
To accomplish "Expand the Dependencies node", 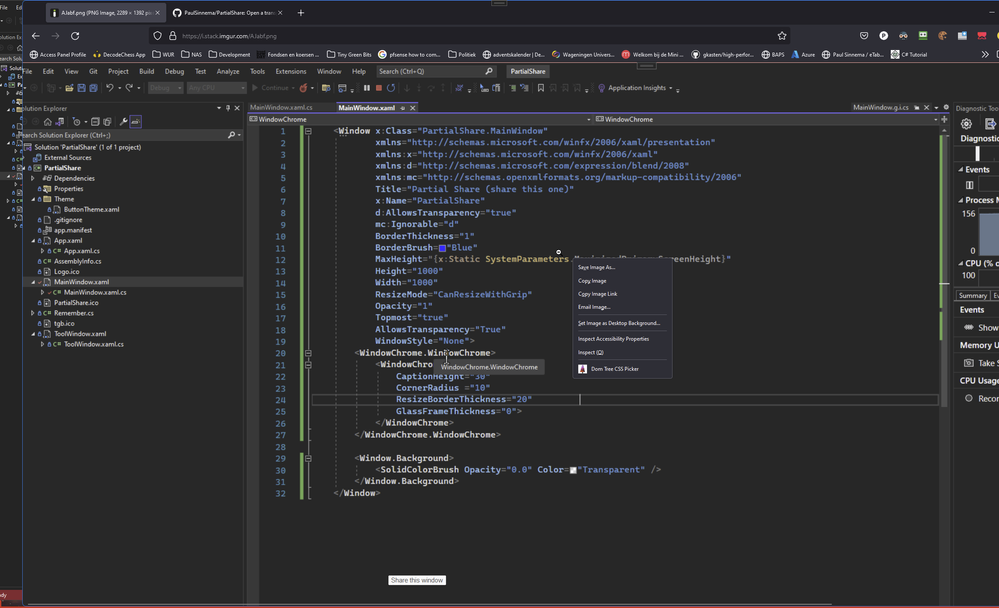I will tap(34, 178).
